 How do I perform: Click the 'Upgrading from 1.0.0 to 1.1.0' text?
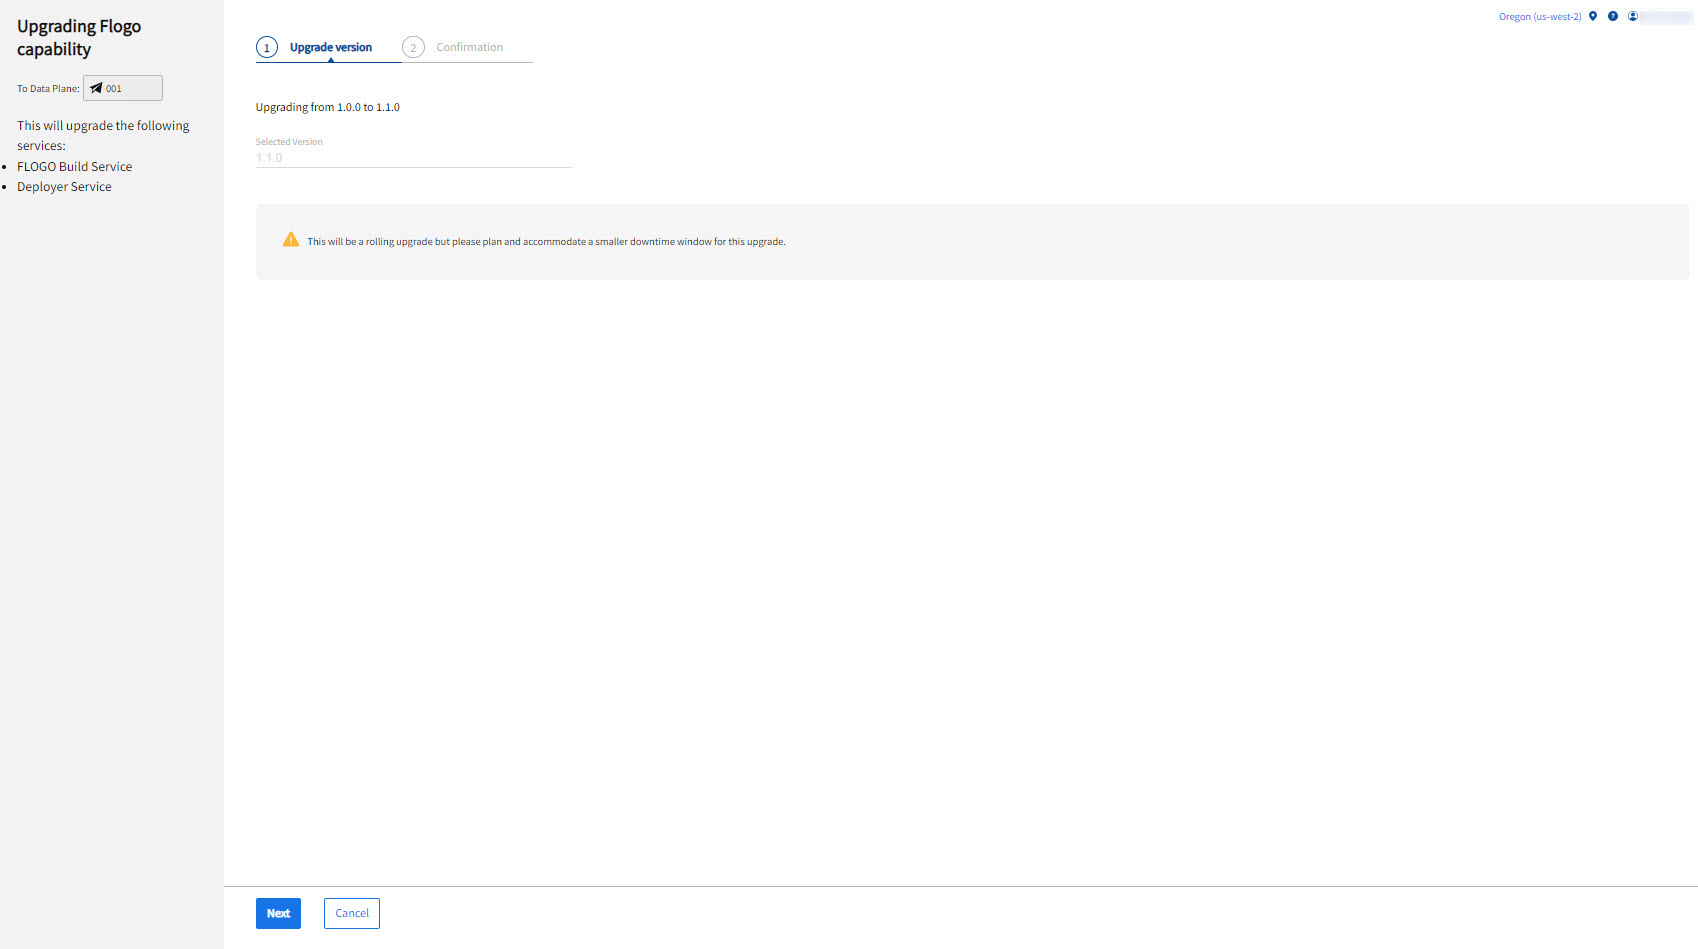click(x=328, y=107)
